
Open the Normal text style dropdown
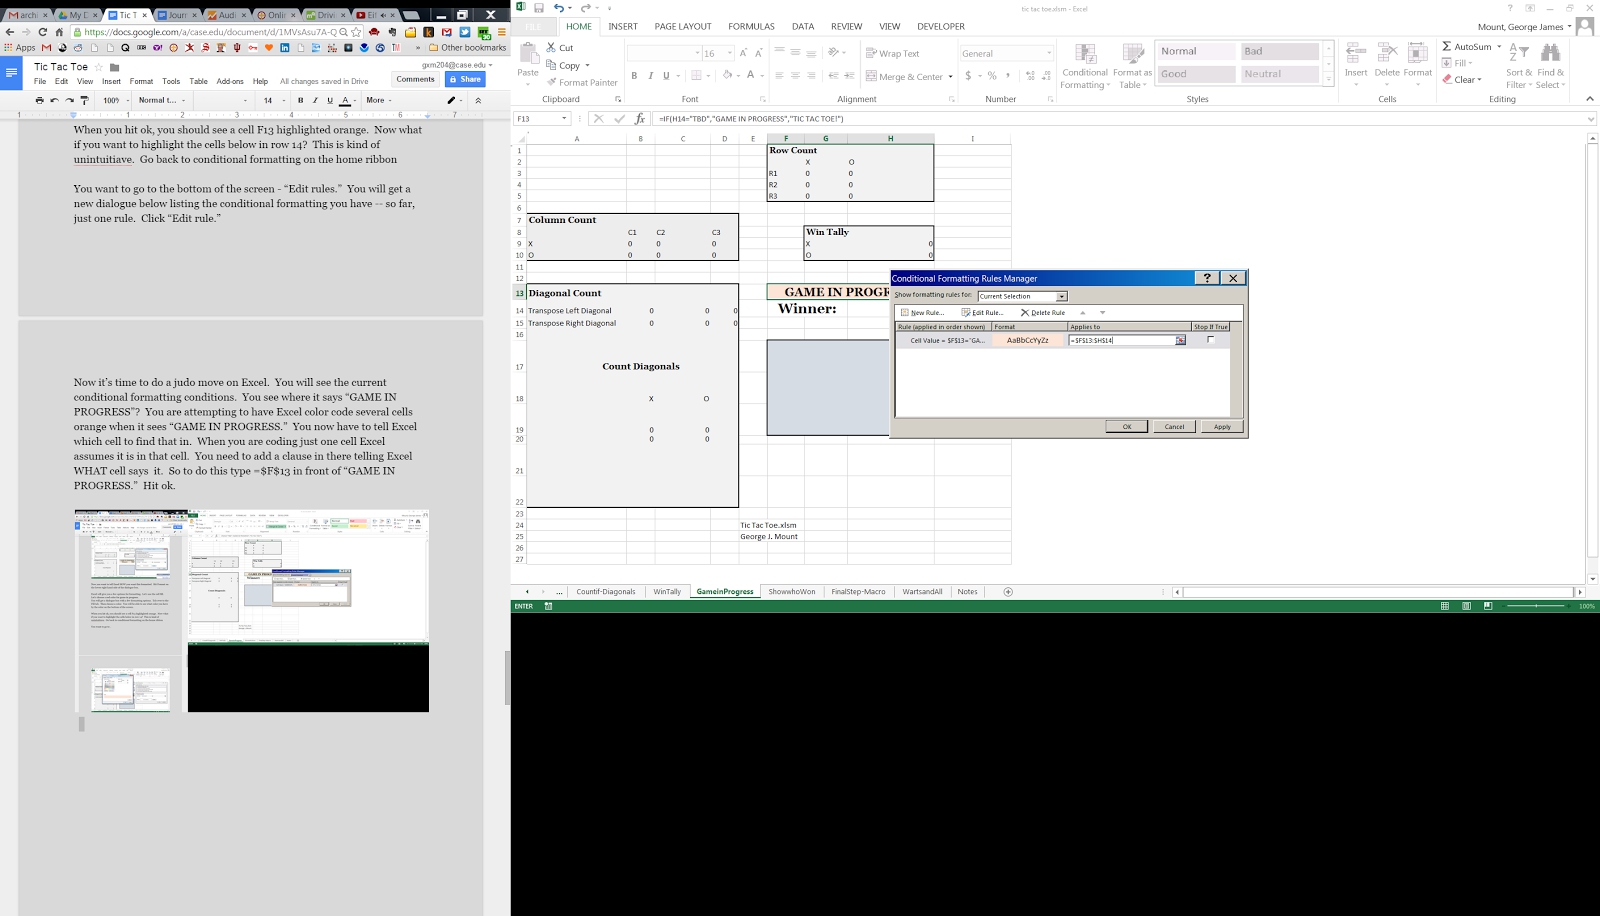tap(162, 100)
